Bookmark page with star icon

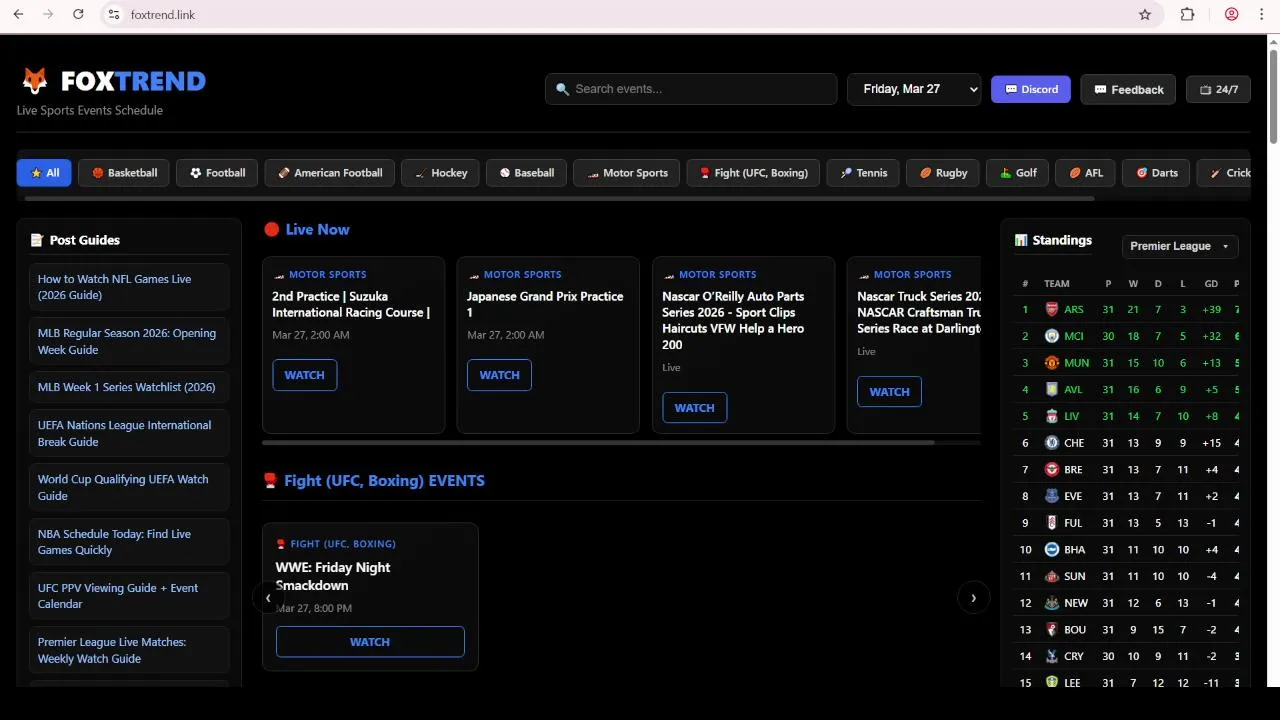[1145, 15]
